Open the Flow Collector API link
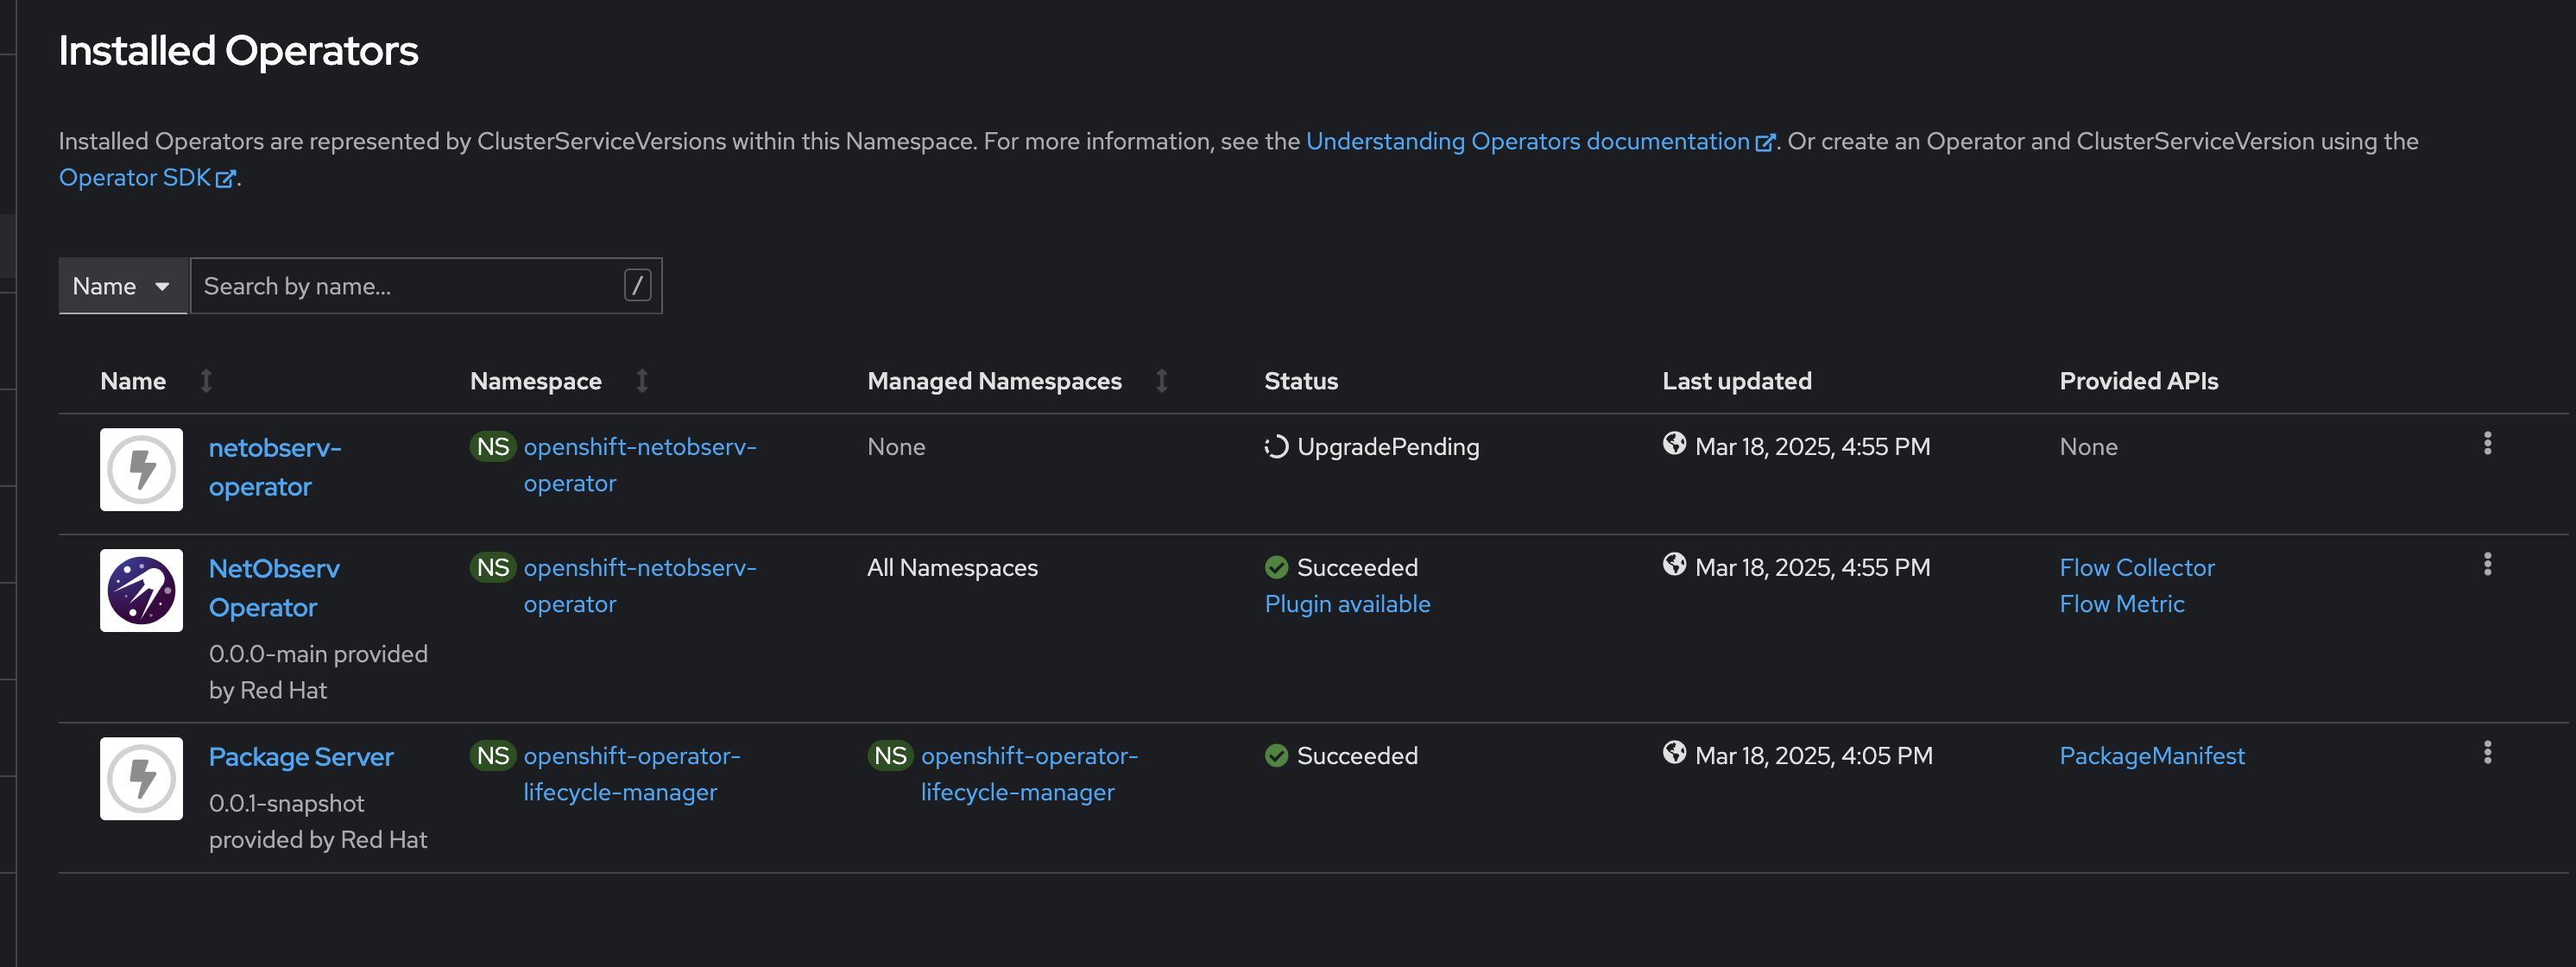 [x=2136, y=567]
